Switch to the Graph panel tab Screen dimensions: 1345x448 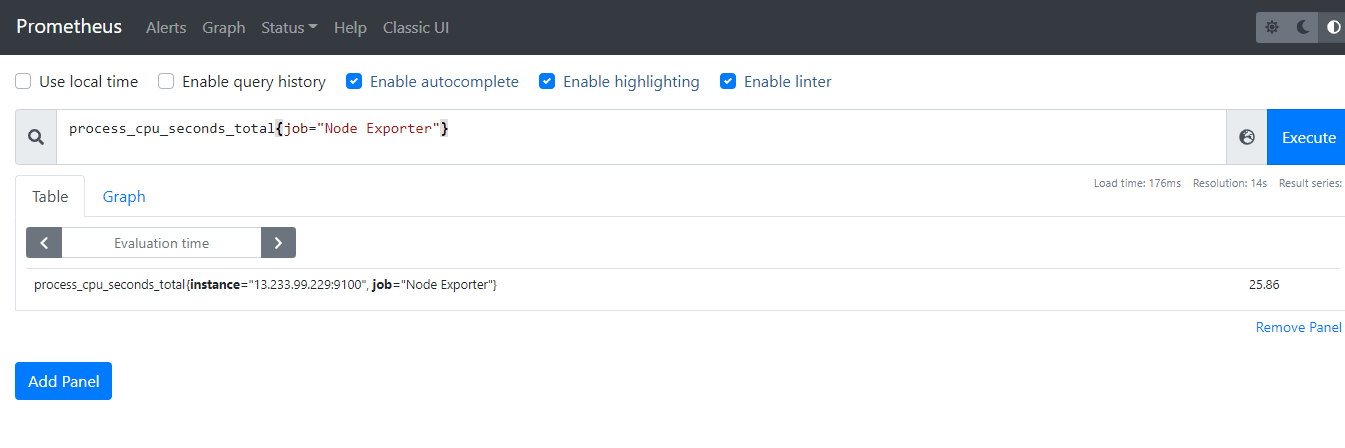(x=124, y=197)
